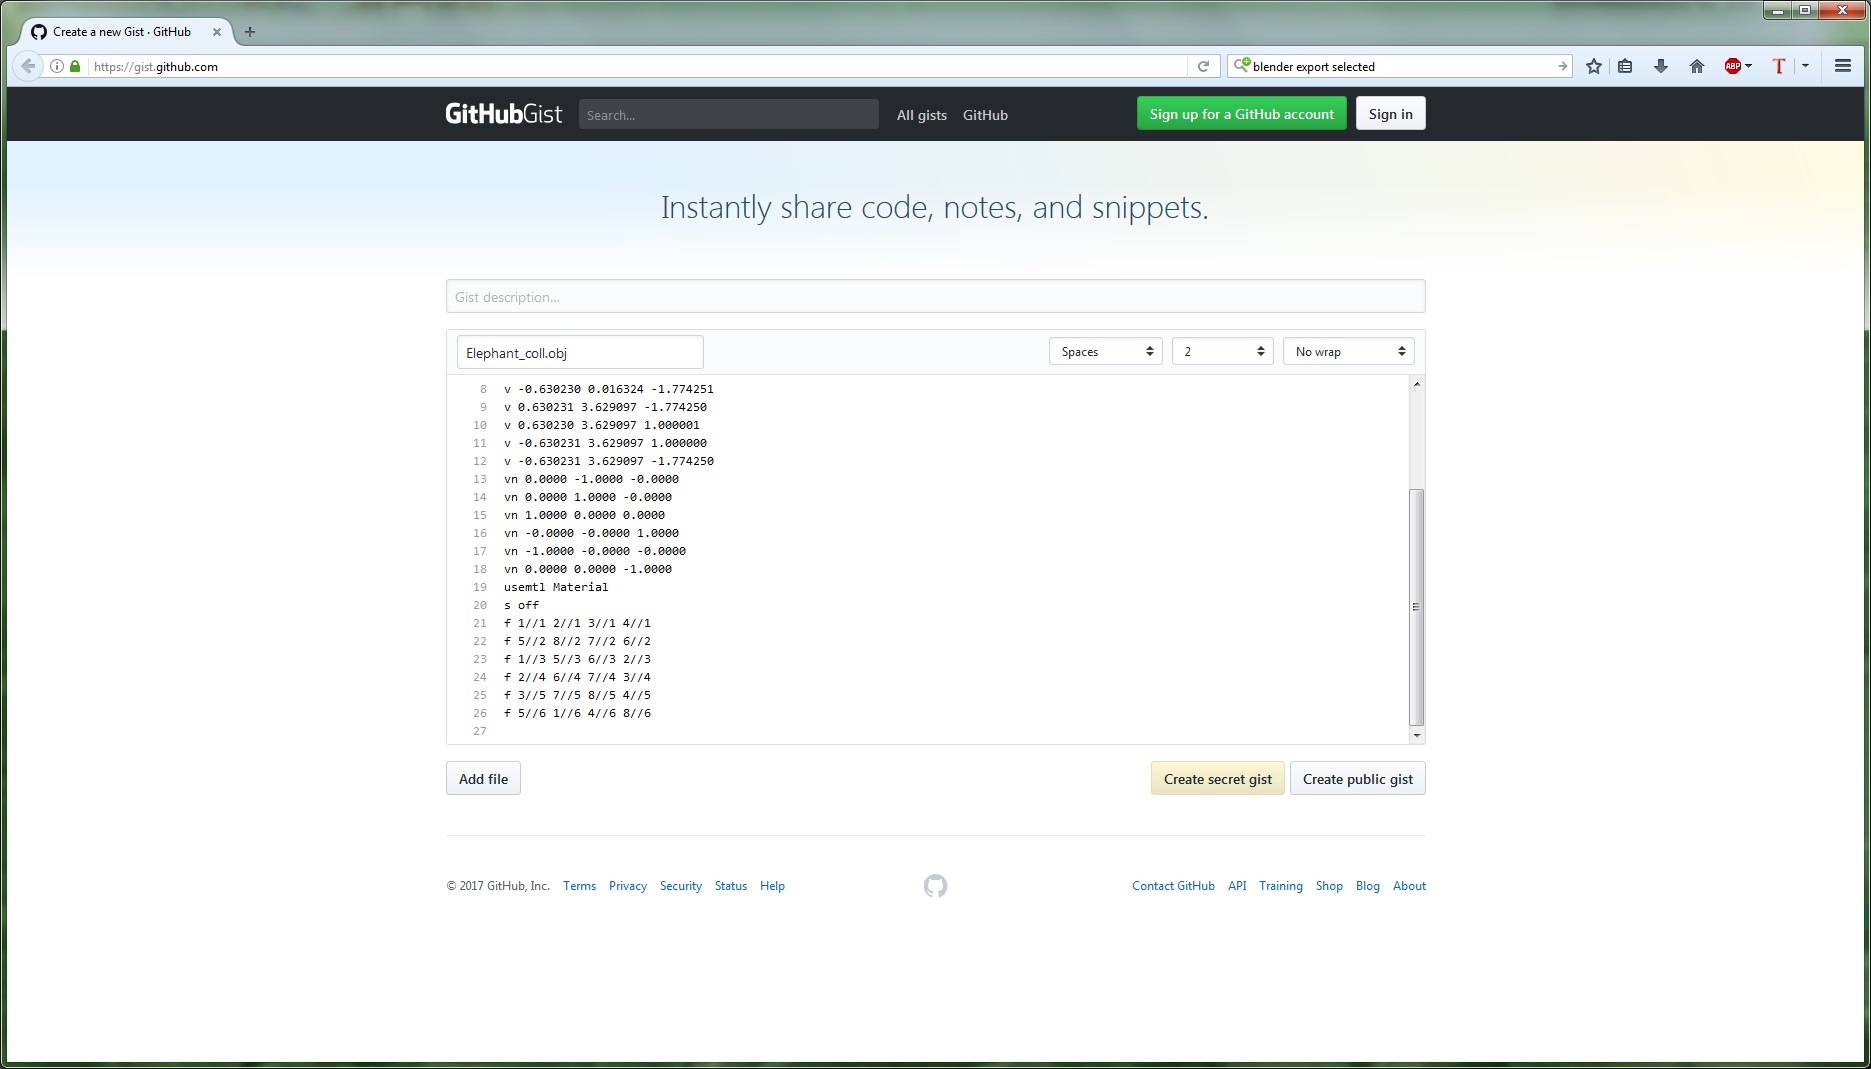Edit the Elephant_coll.obj filename field
The width and height of the screenshot is (1871, 1069).
click(580, 352)
